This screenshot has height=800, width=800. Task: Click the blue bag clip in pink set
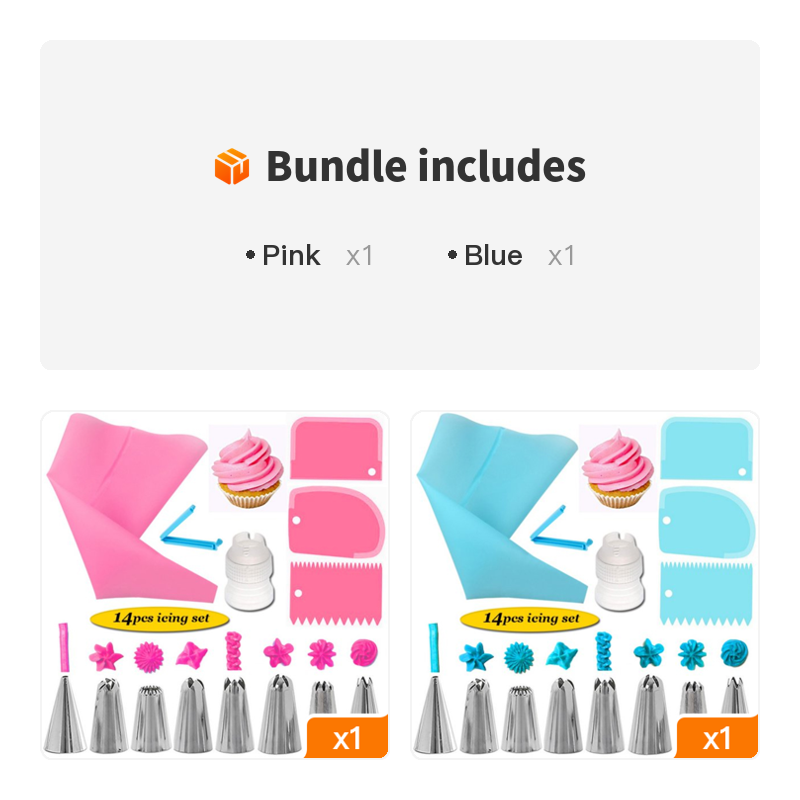click(x=191, y=529)
